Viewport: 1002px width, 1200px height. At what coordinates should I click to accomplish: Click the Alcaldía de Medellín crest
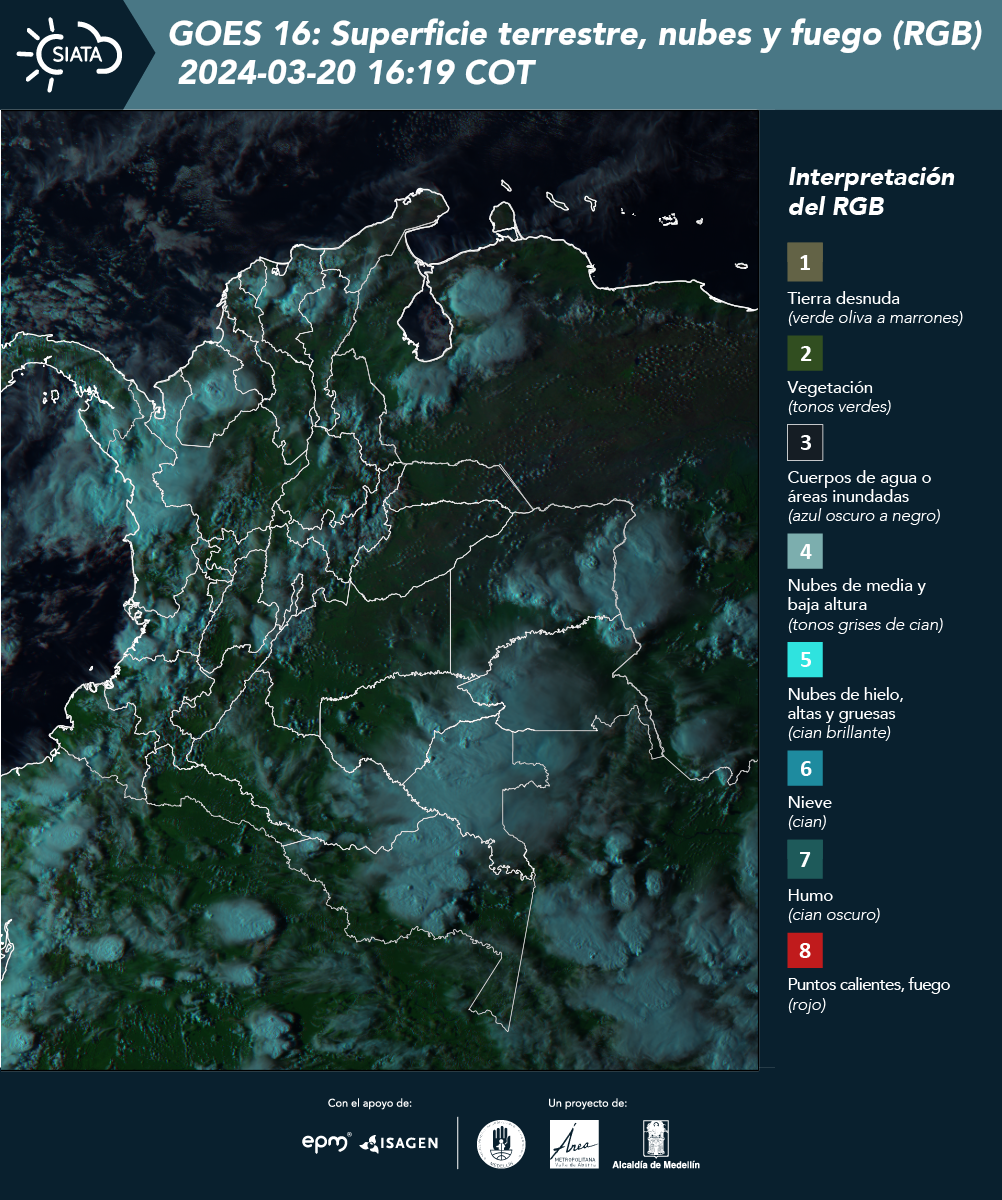[656, 1138]
